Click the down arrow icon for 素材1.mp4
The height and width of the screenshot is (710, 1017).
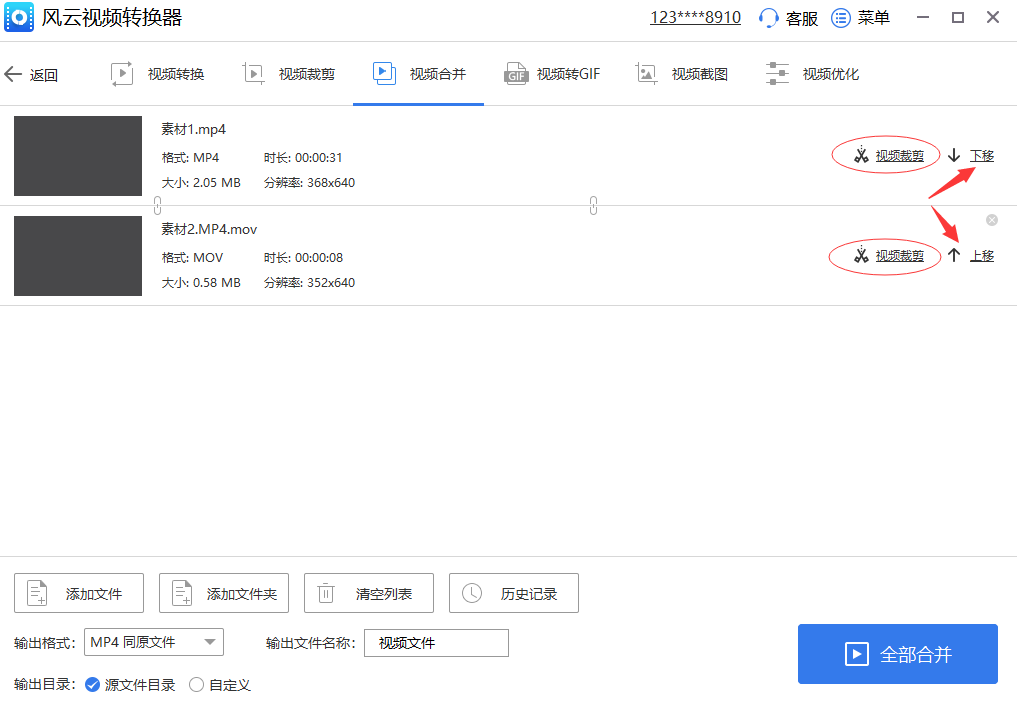tap(953, 155)
